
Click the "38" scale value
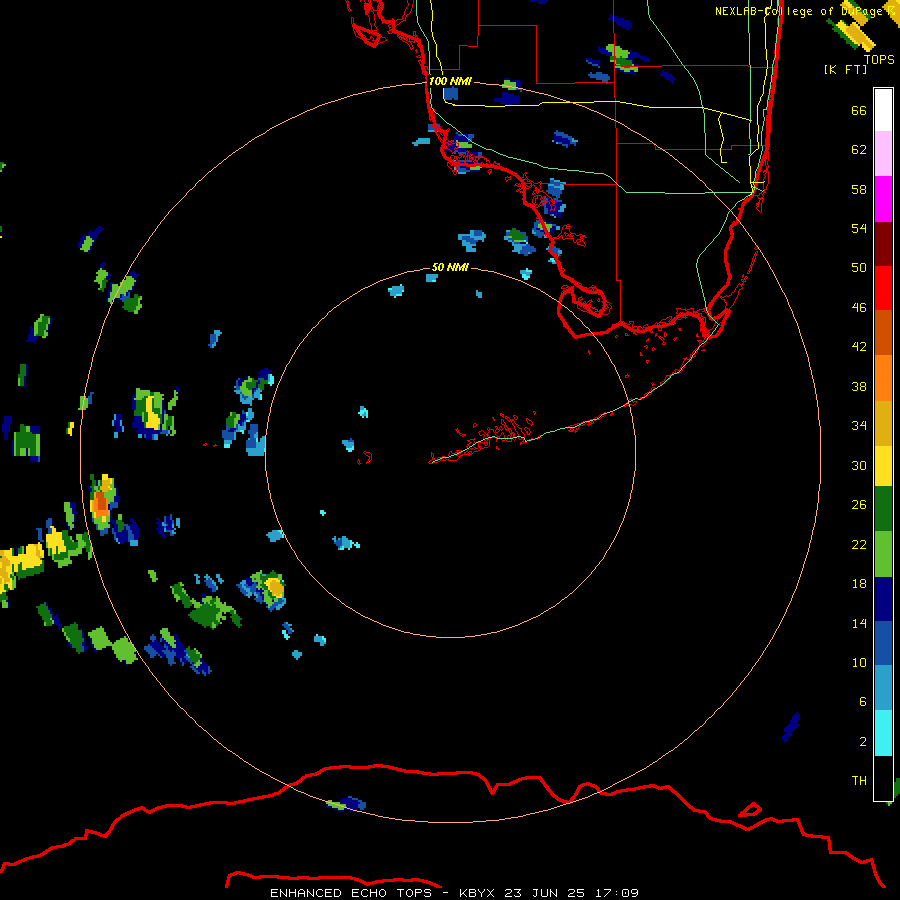pos(859,386)
